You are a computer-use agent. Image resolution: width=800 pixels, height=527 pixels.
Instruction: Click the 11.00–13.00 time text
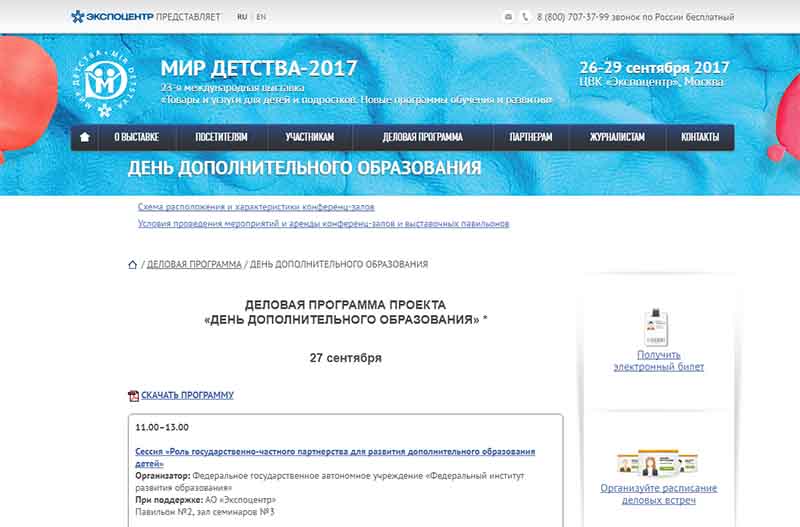point(162,427)
